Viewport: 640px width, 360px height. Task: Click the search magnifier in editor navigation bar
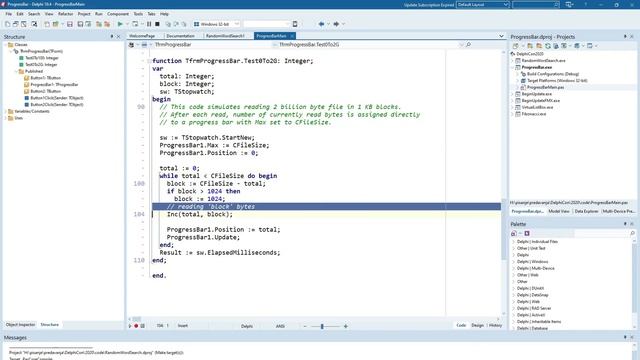(x=468, y=44)
